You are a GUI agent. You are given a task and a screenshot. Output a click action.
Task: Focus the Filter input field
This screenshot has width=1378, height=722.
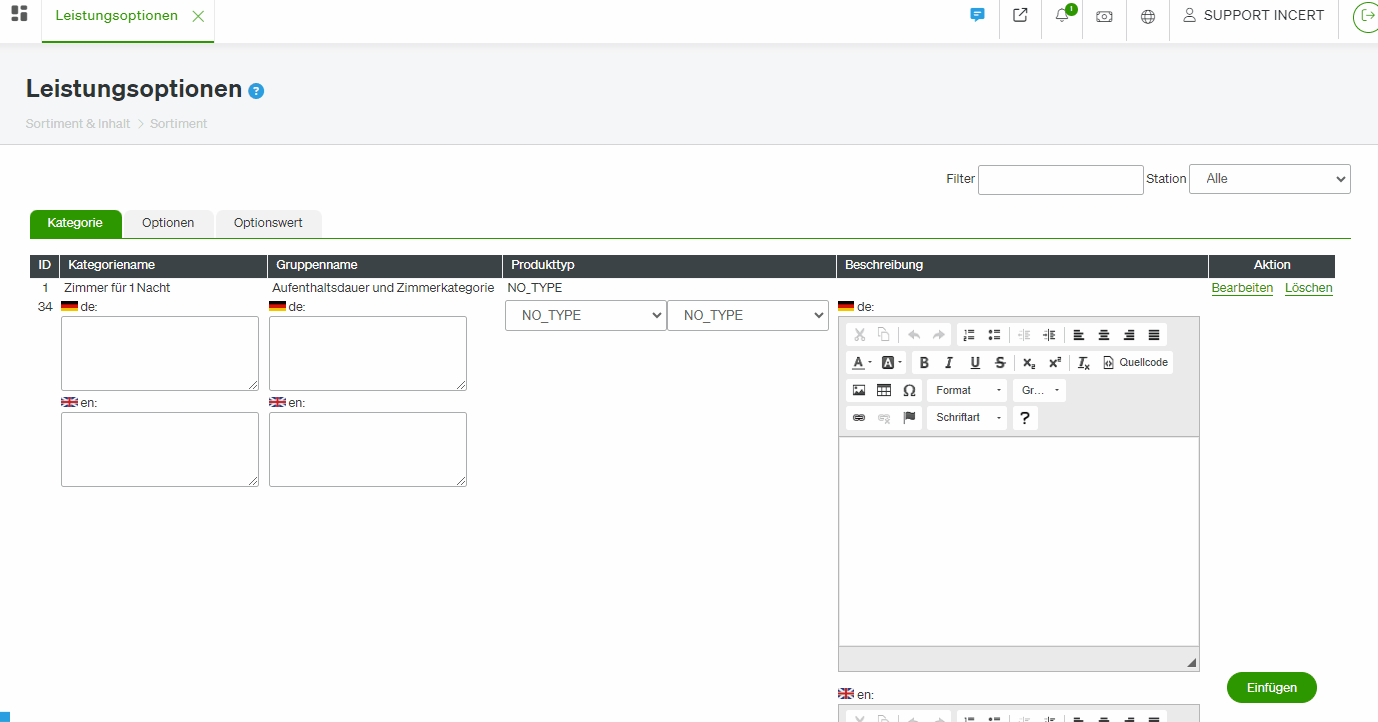[x=1060, y=180]
